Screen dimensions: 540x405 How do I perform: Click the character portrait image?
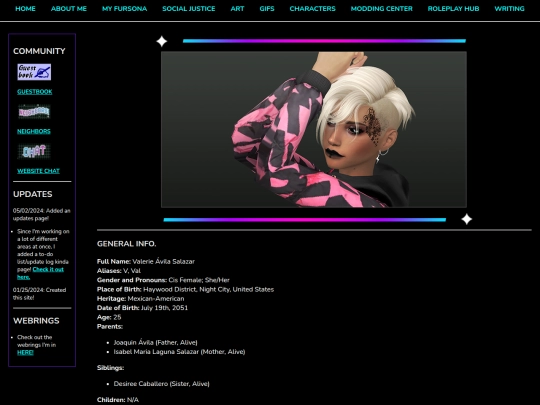[314, 129]
